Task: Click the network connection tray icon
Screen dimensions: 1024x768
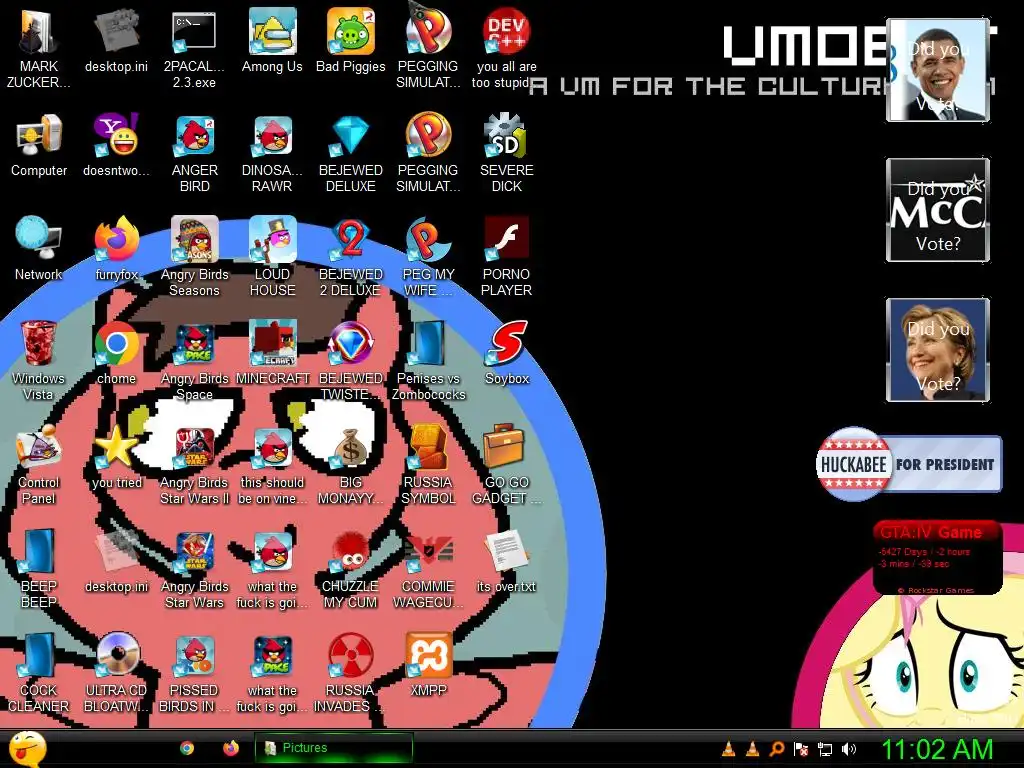Action: click(825, 749)
